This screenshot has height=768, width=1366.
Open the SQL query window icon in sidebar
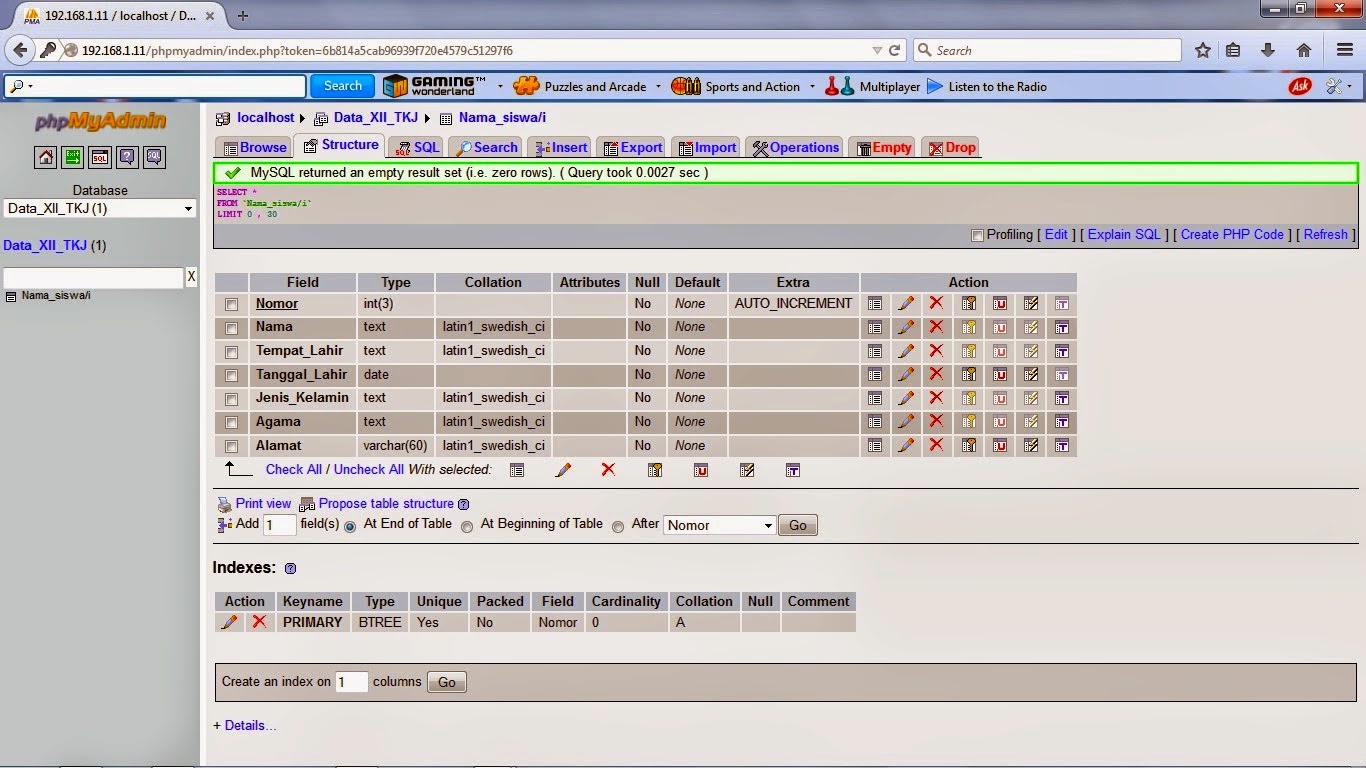point(99,157)
